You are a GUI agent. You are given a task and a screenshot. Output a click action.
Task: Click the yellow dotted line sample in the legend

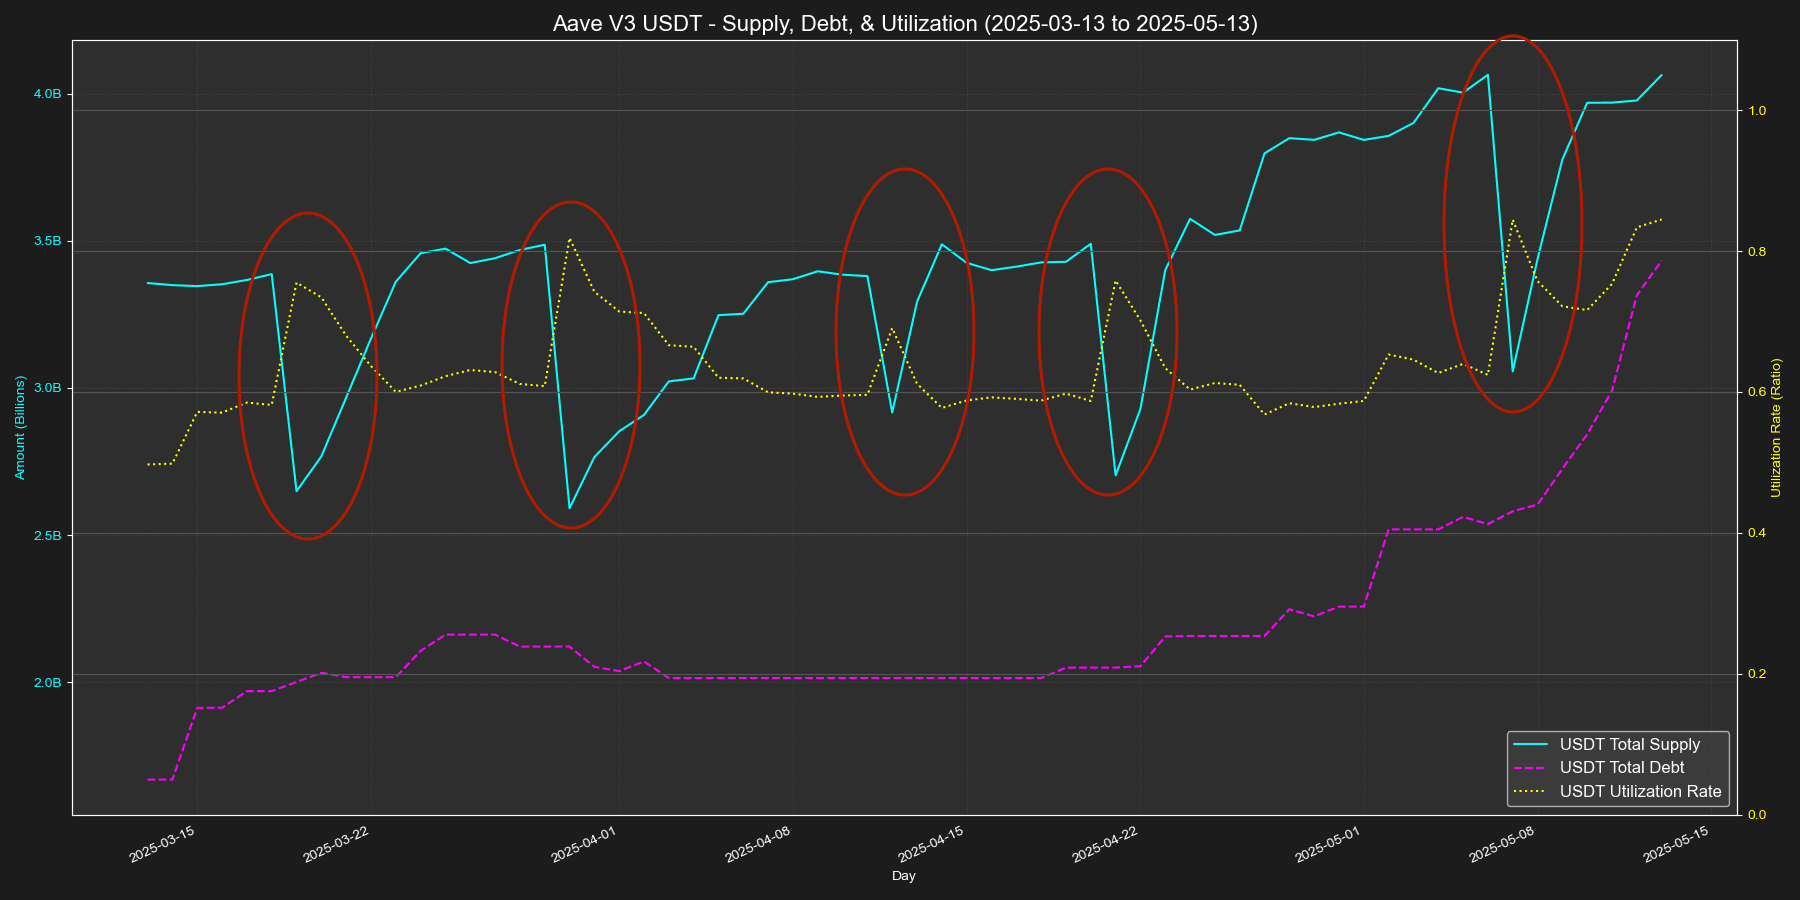(x=1532, y=792)
